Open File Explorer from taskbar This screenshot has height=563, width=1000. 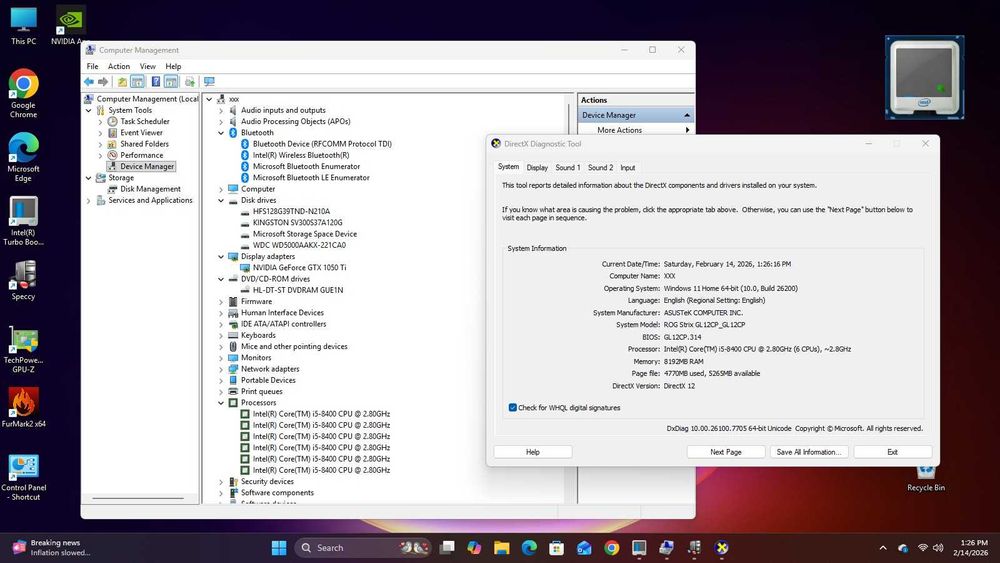pos(501,548)
